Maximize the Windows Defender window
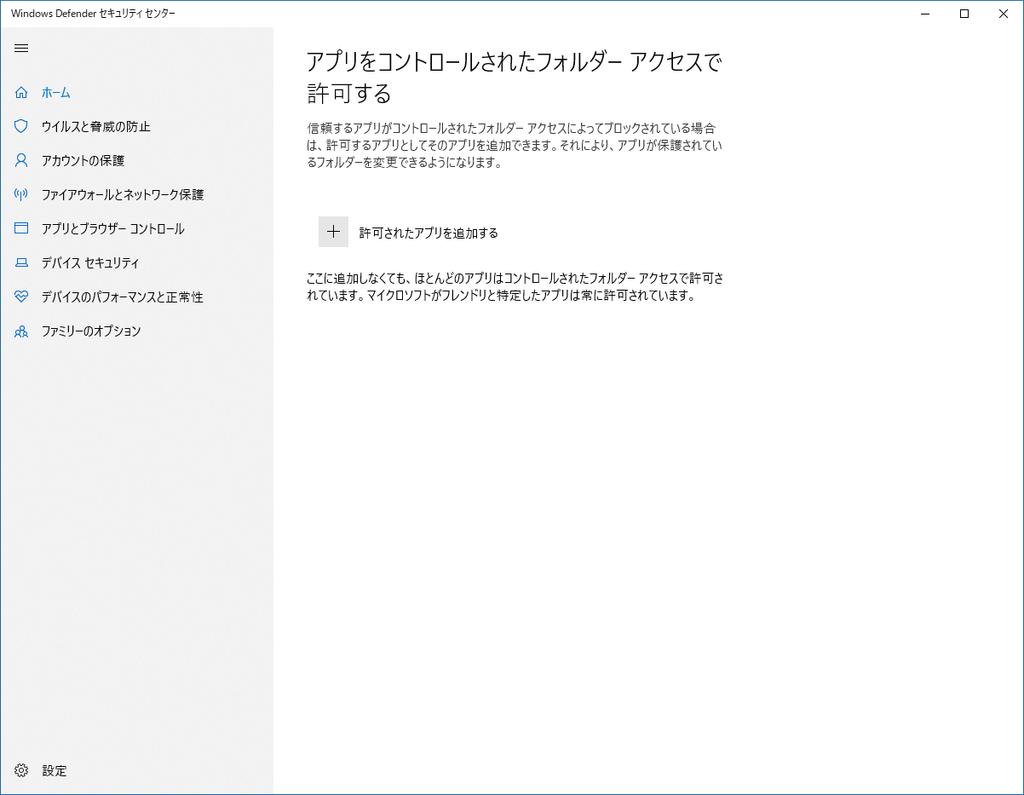The height and width of the screenshot is (795, 1024). [964, 14]
